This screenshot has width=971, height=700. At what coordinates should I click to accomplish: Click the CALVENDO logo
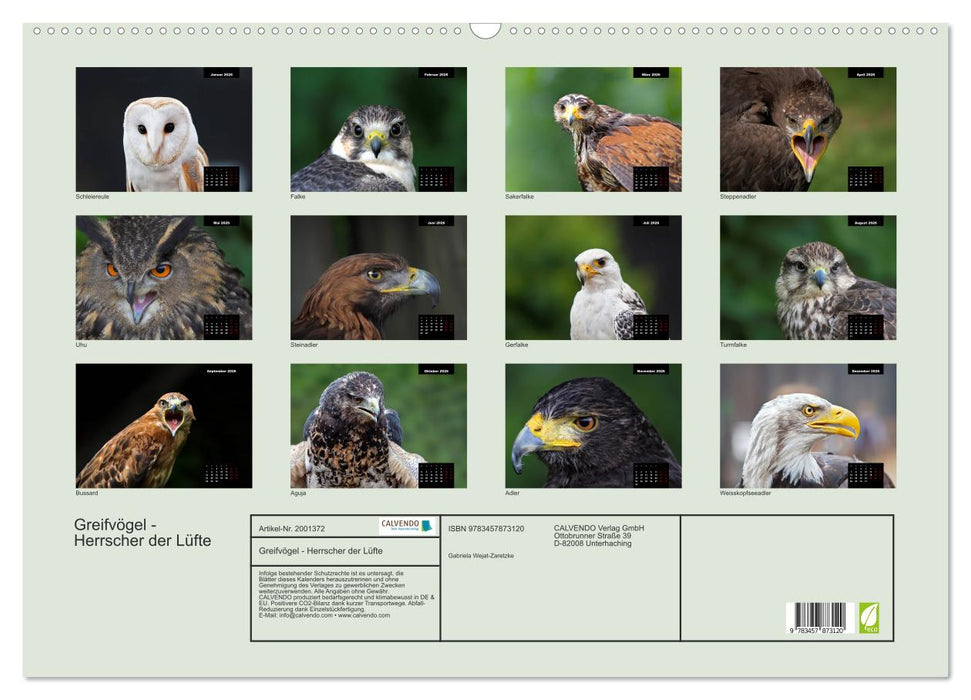pyautogui.click(x=407, y=526)
